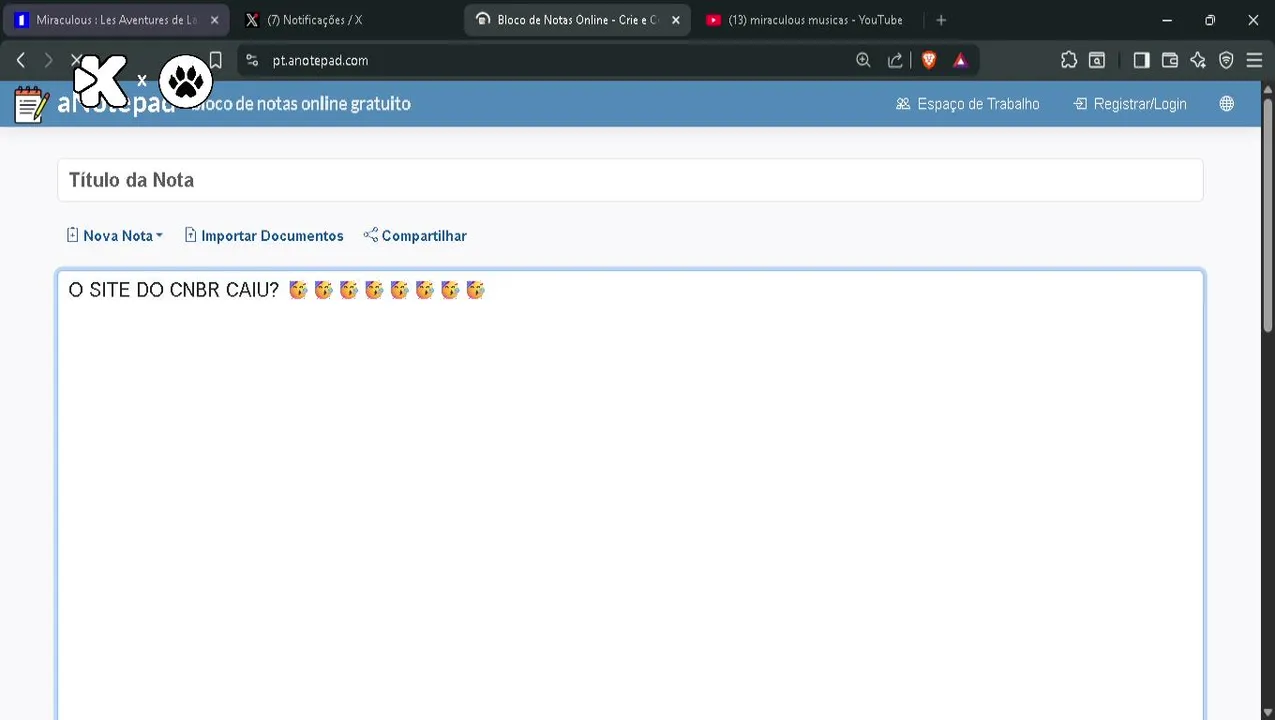Open the Brave Wallet icon

(x=1169, y=61)
